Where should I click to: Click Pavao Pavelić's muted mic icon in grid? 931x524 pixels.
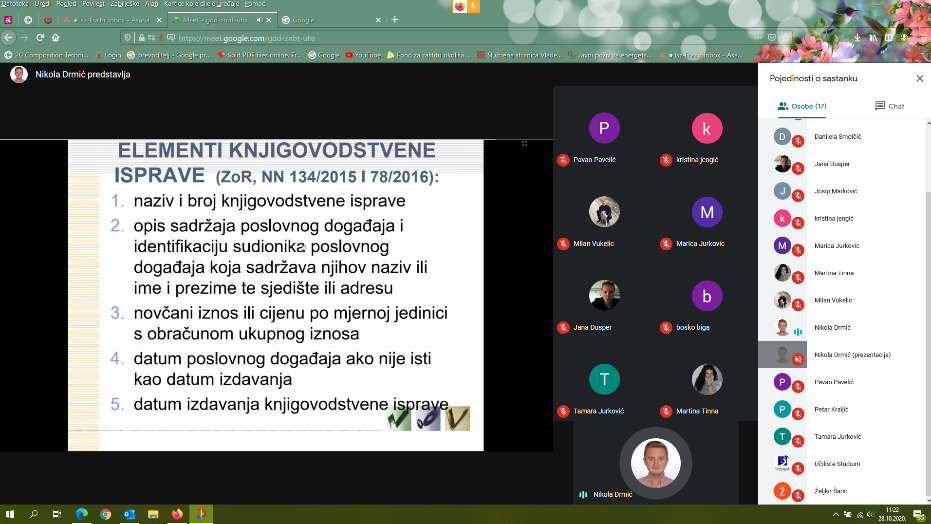[x=563, y=160]
